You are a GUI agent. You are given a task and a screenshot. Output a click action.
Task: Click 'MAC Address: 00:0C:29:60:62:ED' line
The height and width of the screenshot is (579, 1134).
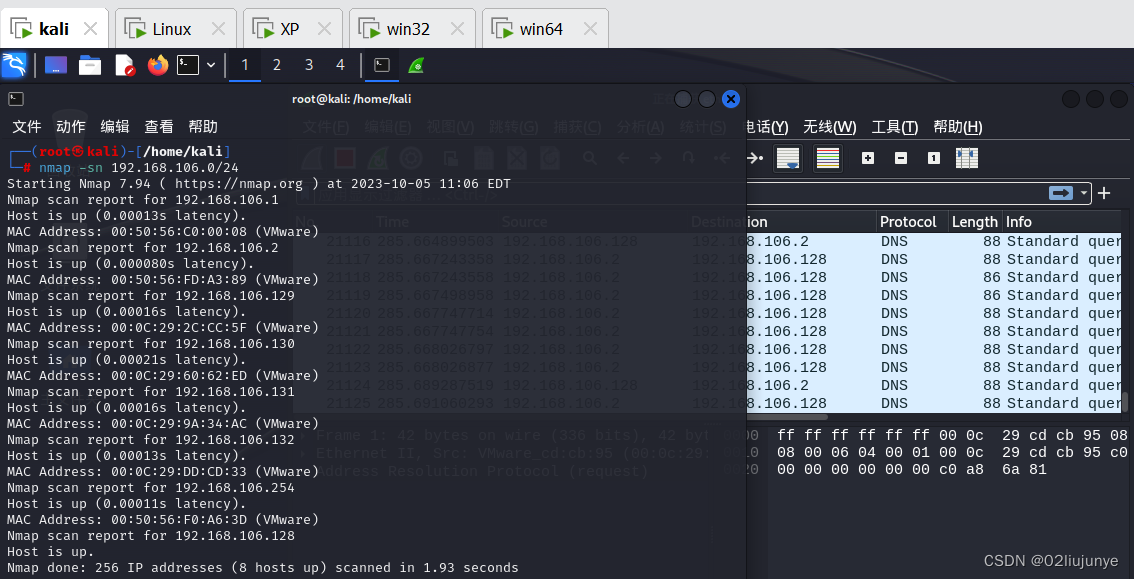tap(163, 375)
